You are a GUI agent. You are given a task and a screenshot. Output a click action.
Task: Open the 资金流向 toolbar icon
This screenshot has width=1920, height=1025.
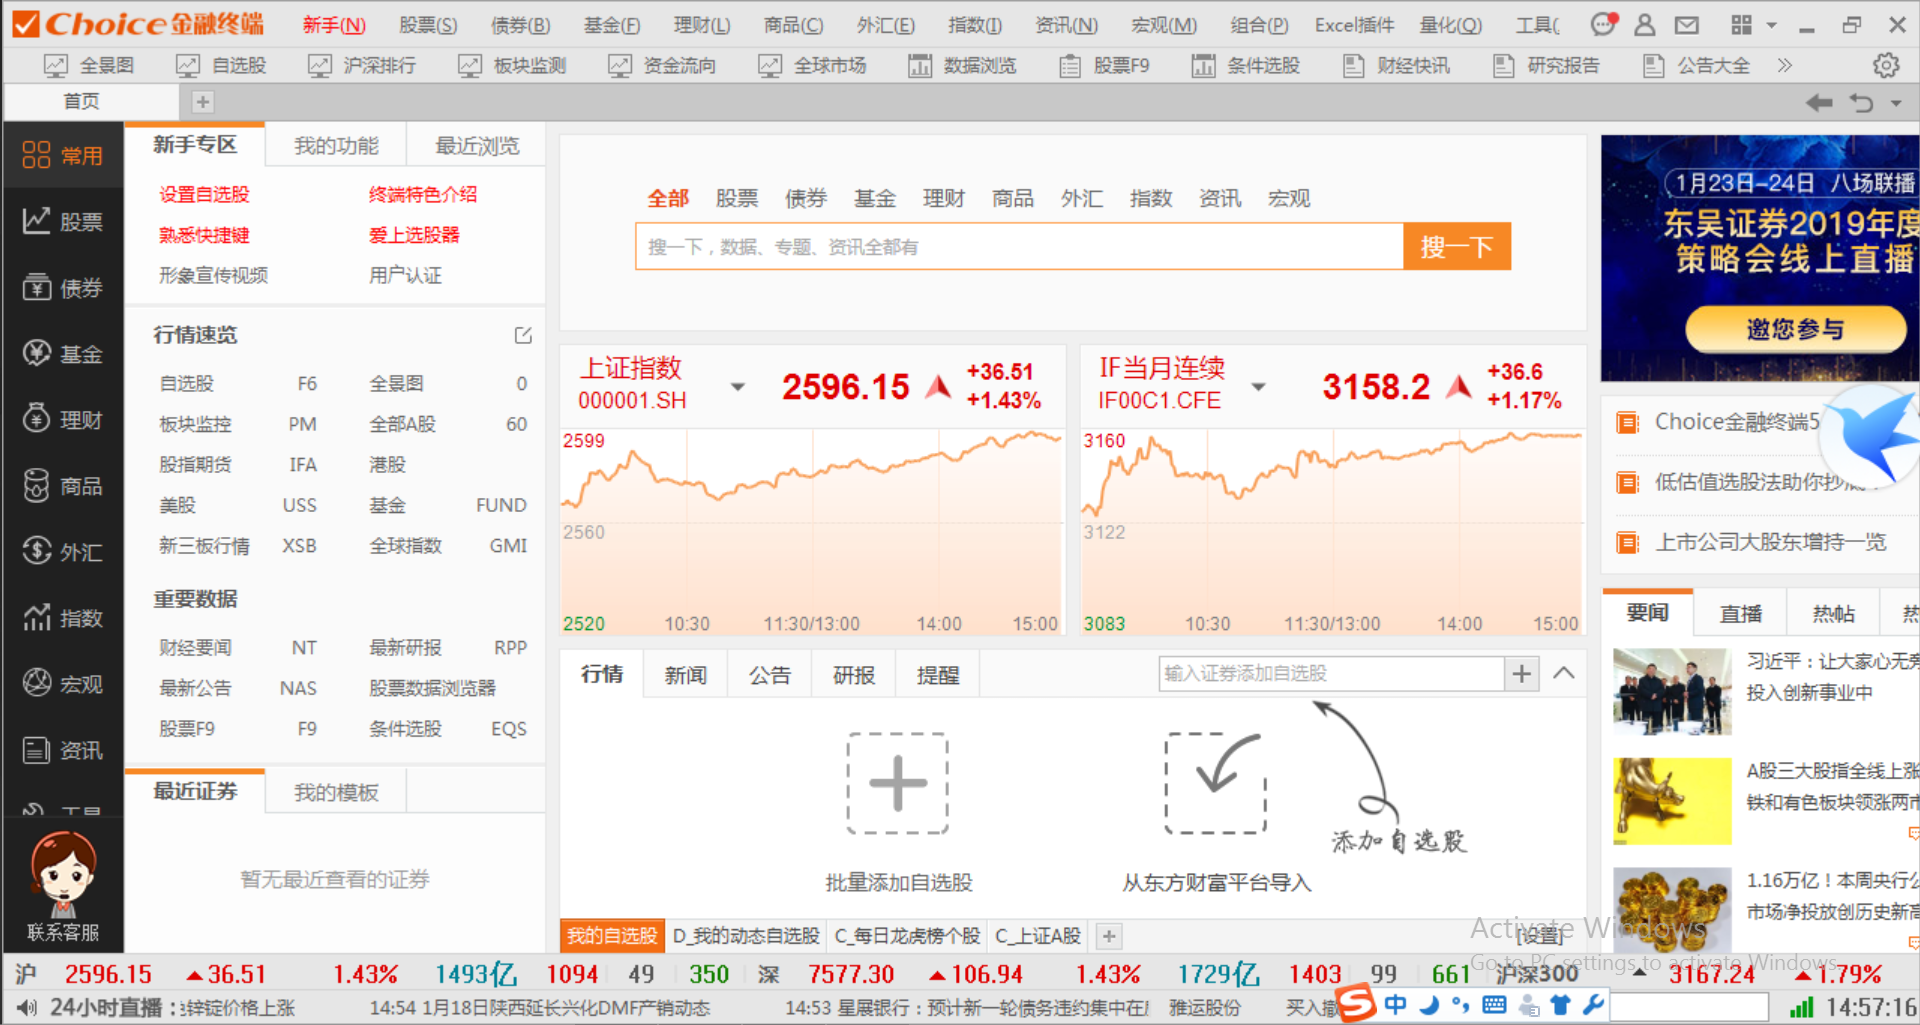tap(662, 65)
